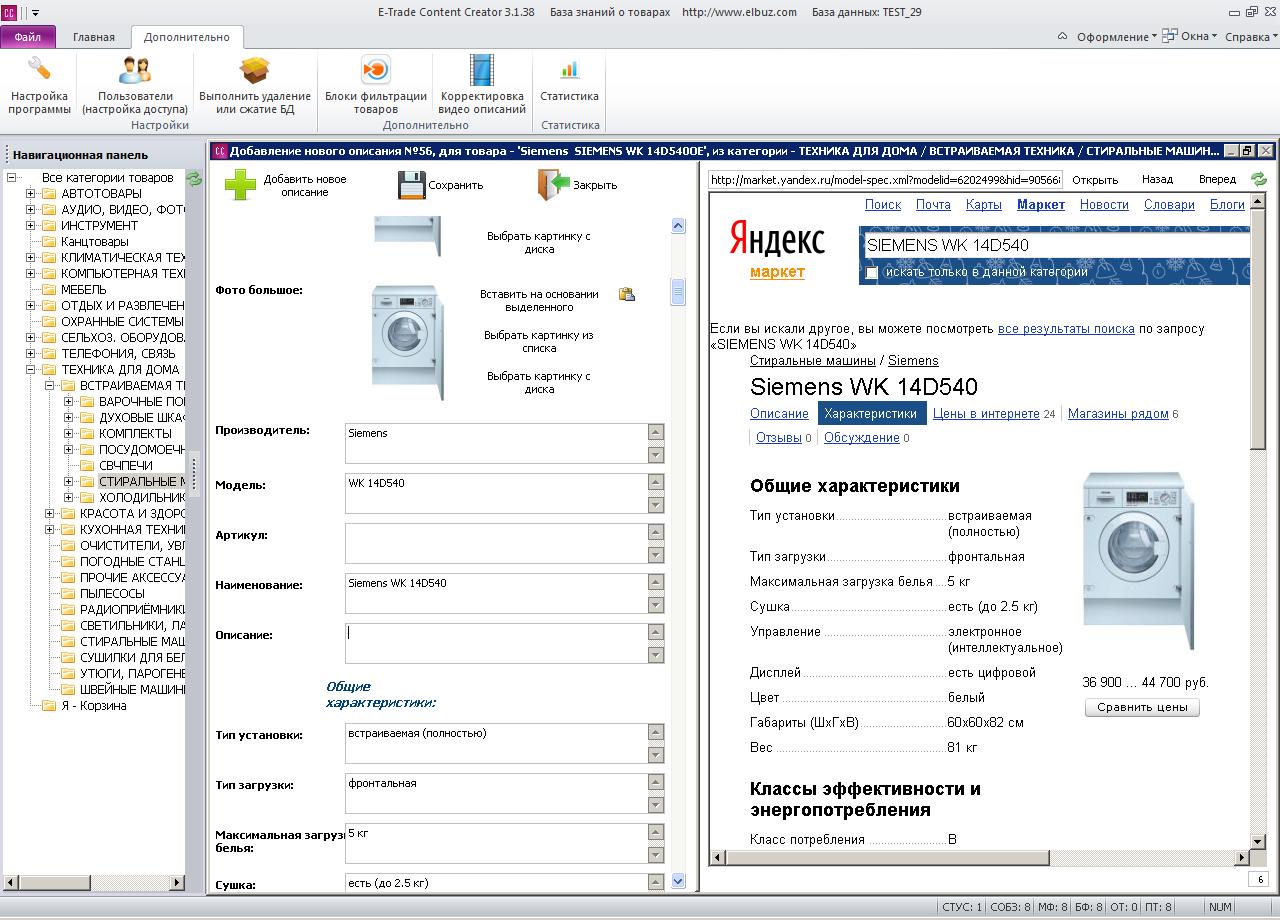
Task: Click the empty Артикул input field
Action: [x=497, y=544]
